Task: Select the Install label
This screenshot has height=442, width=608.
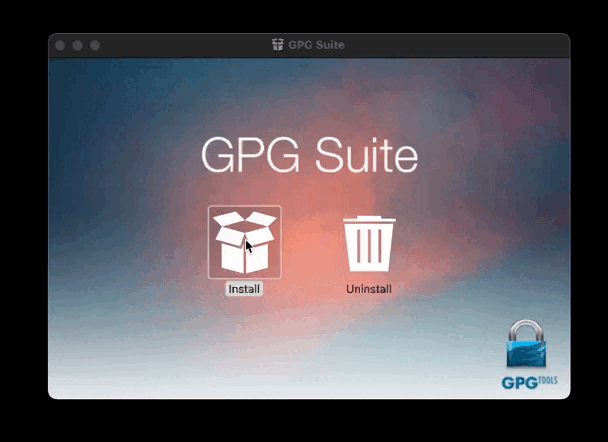Action: point(244,289)
